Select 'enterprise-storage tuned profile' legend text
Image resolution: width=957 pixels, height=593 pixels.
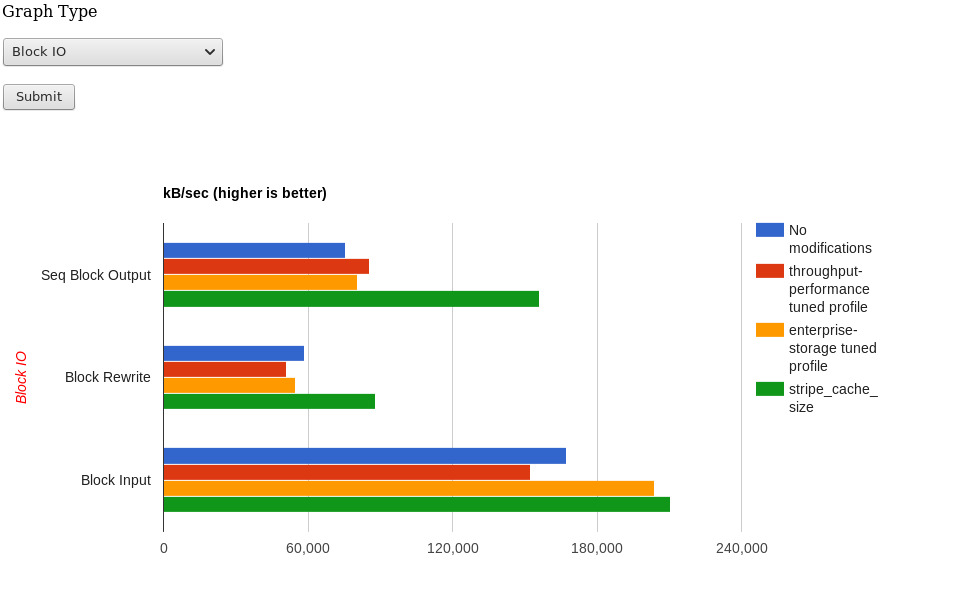832,348
